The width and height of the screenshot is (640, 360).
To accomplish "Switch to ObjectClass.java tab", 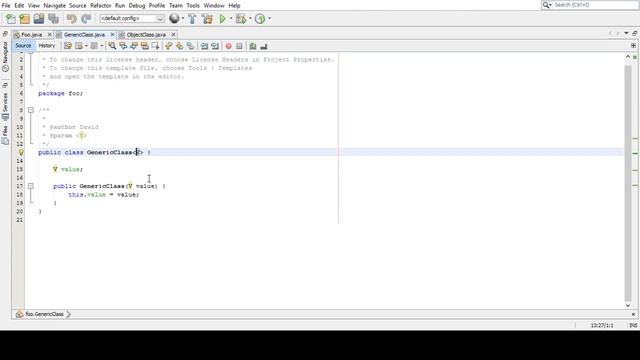I will (x=146, y=35).
